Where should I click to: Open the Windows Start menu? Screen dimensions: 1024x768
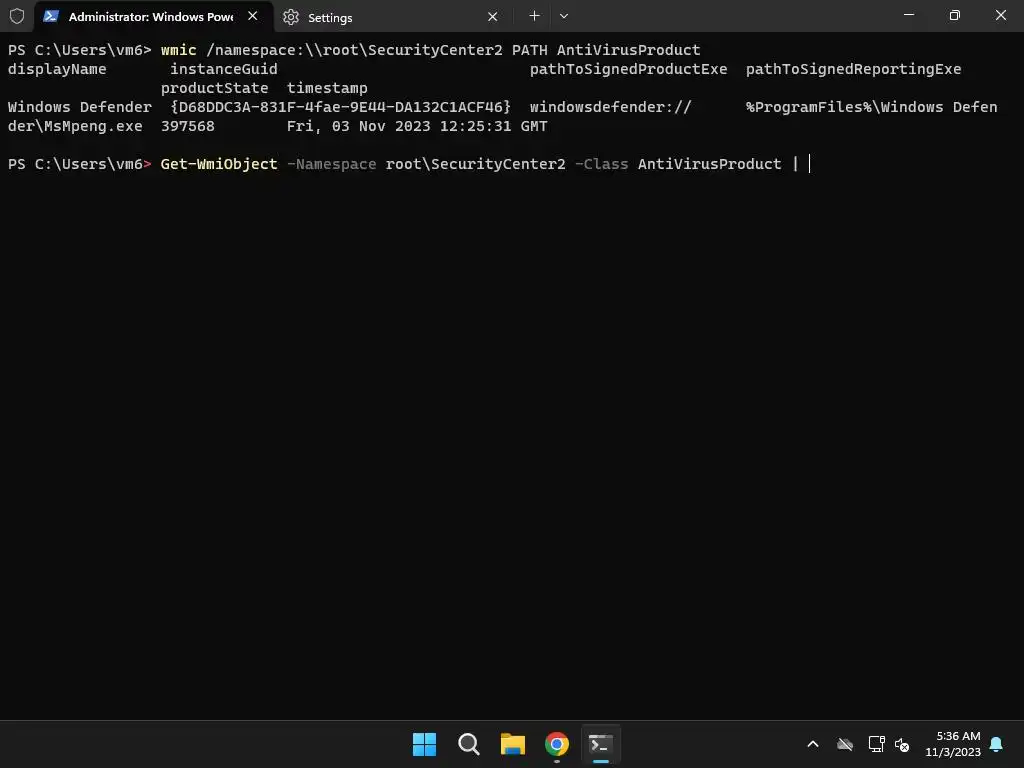coord(424,744)
